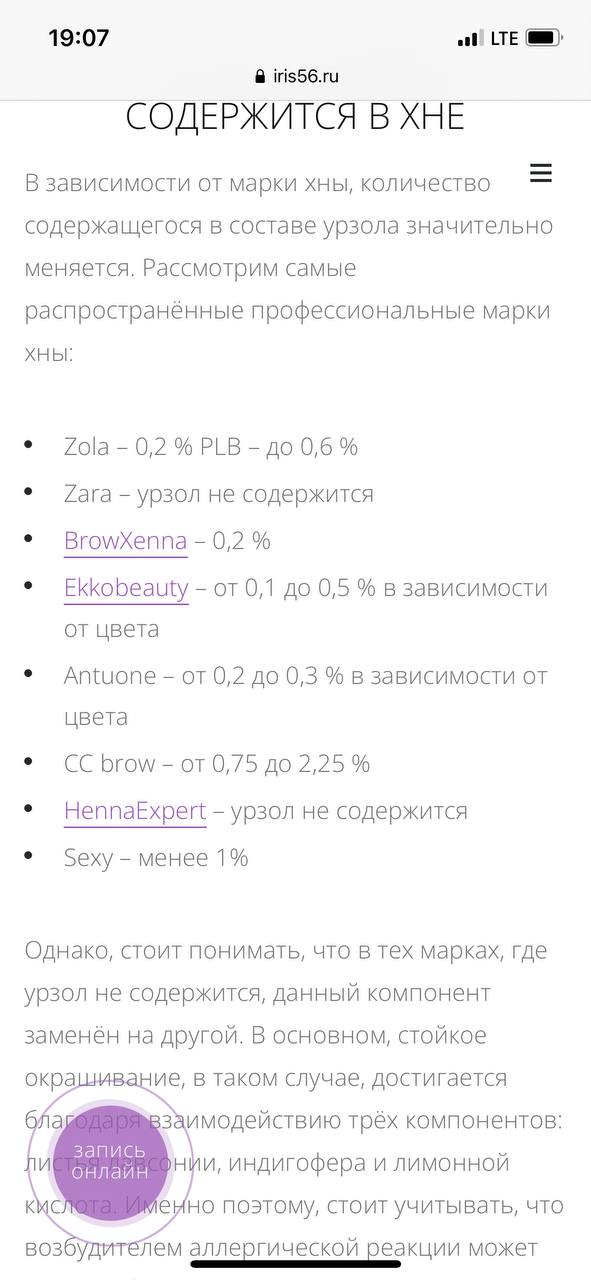
Task: Tap the Sexy – менее 1% list item
Action: 156,858
